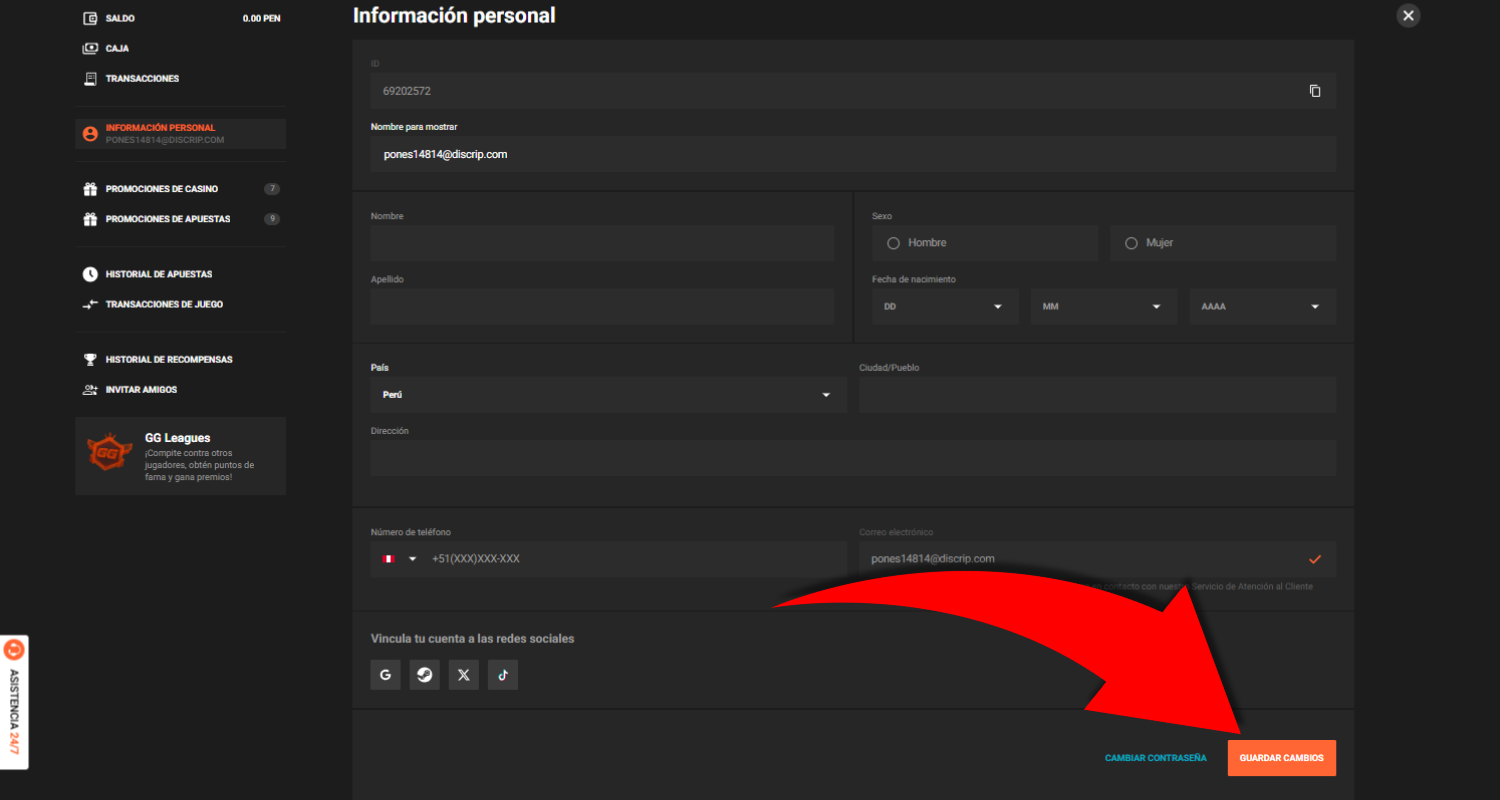The height and width of the screenshot is (800, 1500).
Task: Link account with X social icon
Action: 463,675
